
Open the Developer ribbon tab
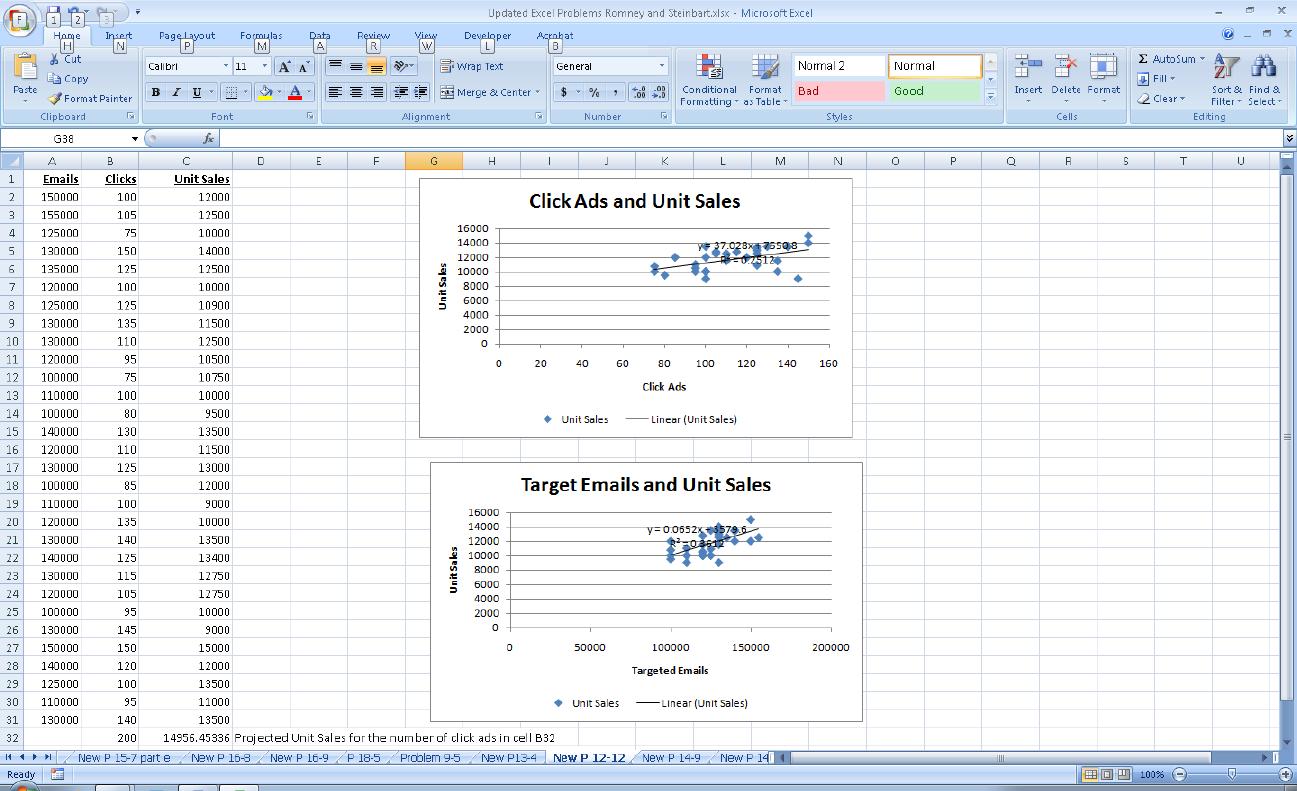tap(487, 35)
